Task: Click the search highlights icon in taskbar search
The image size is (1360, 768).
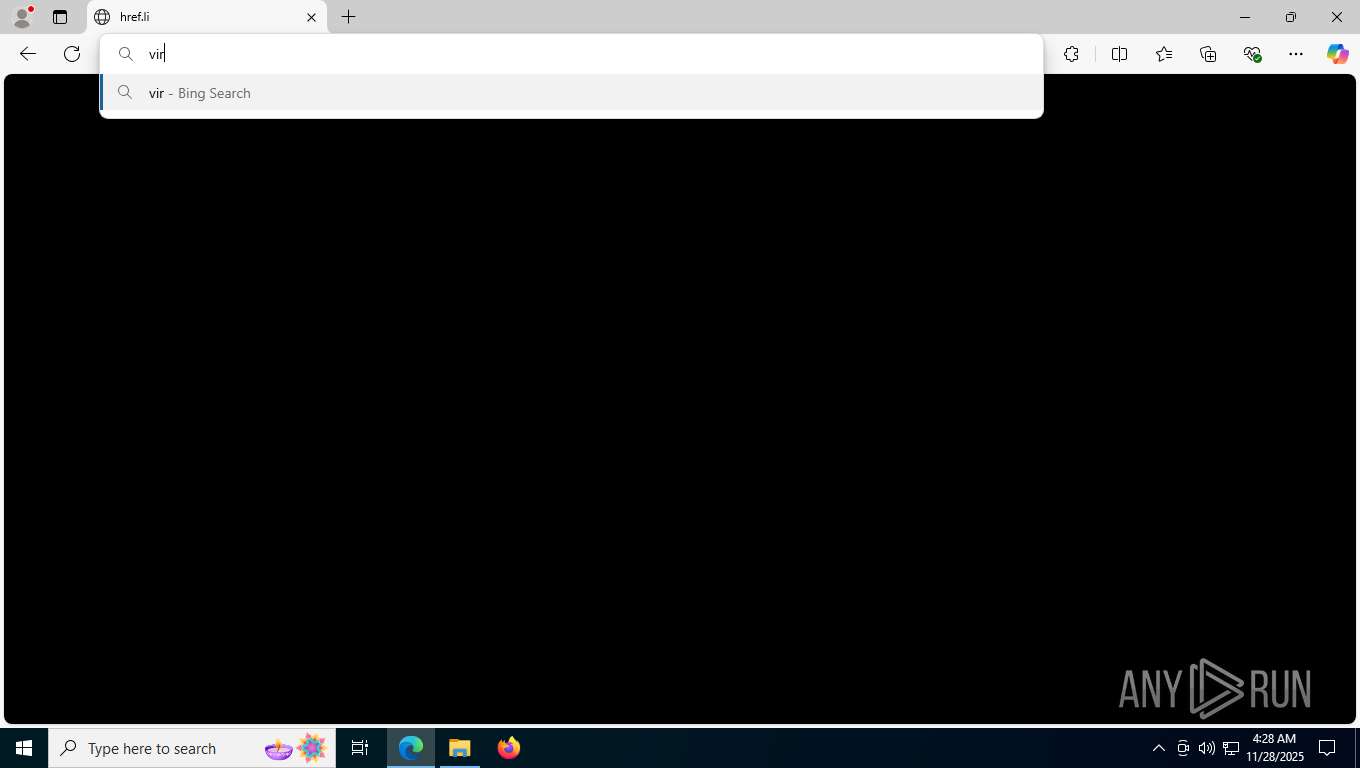Action: 296,748
